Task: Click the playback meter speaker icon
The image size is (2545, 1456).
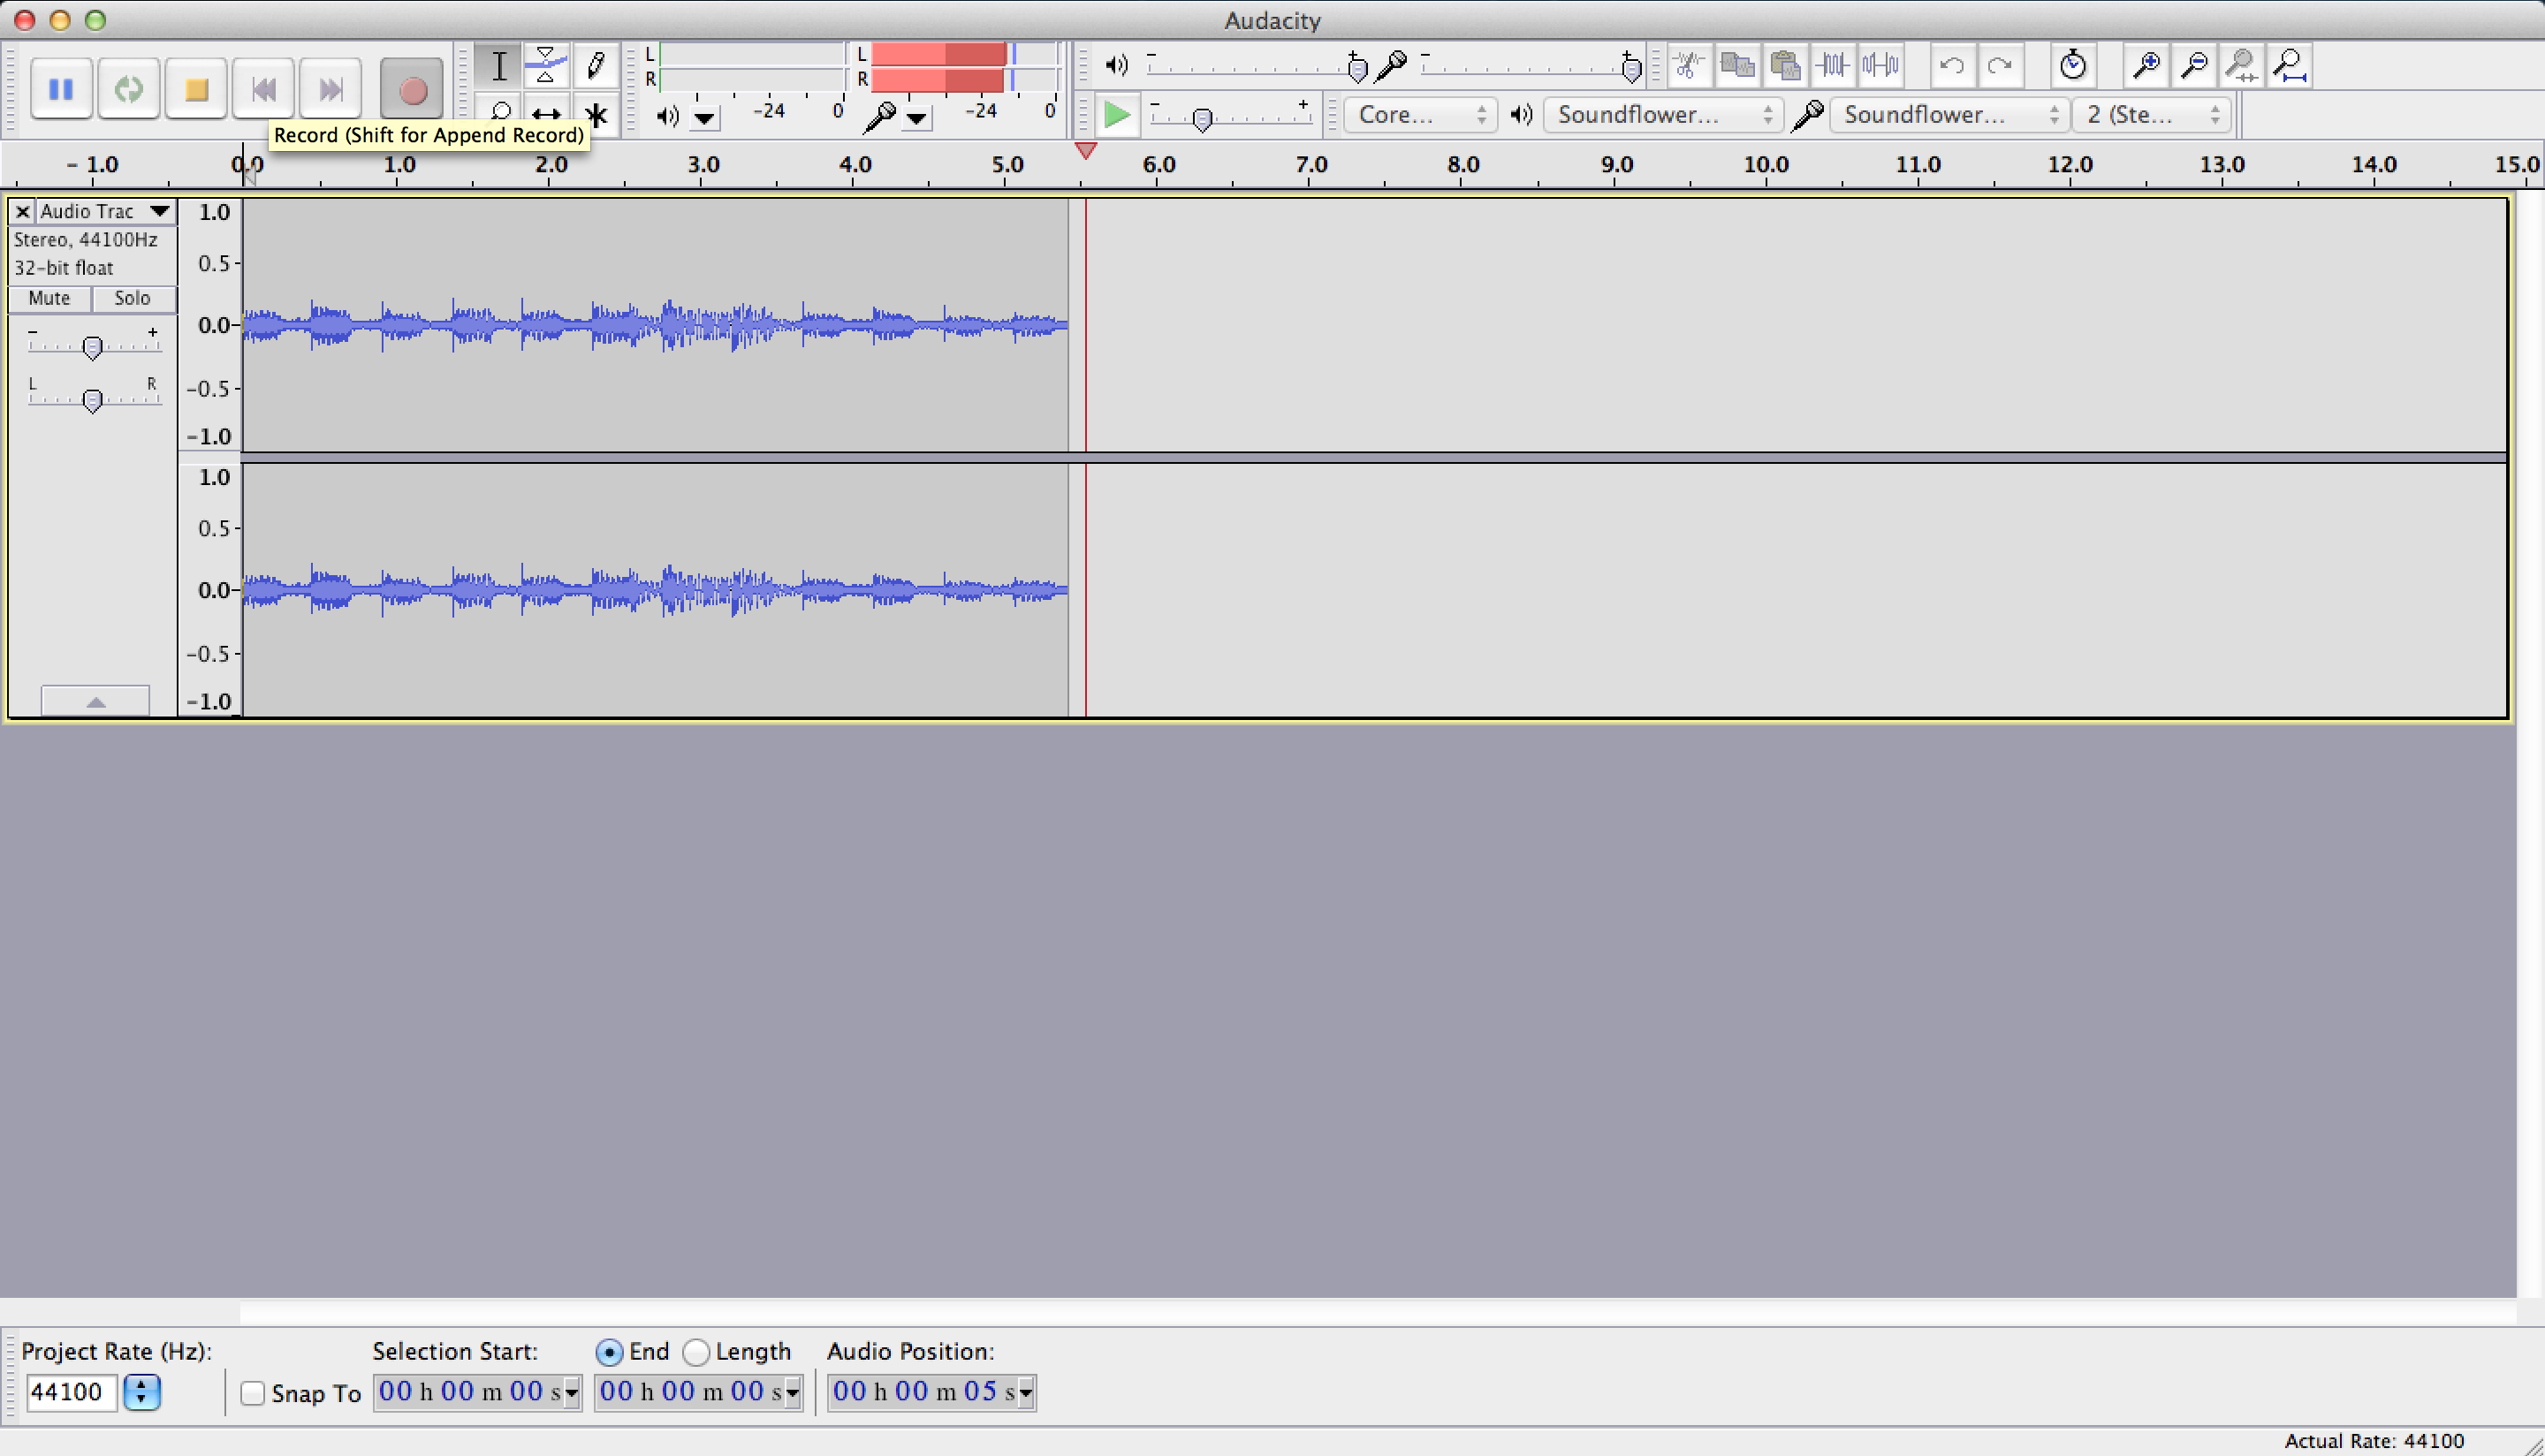Action: click(666, 116)
